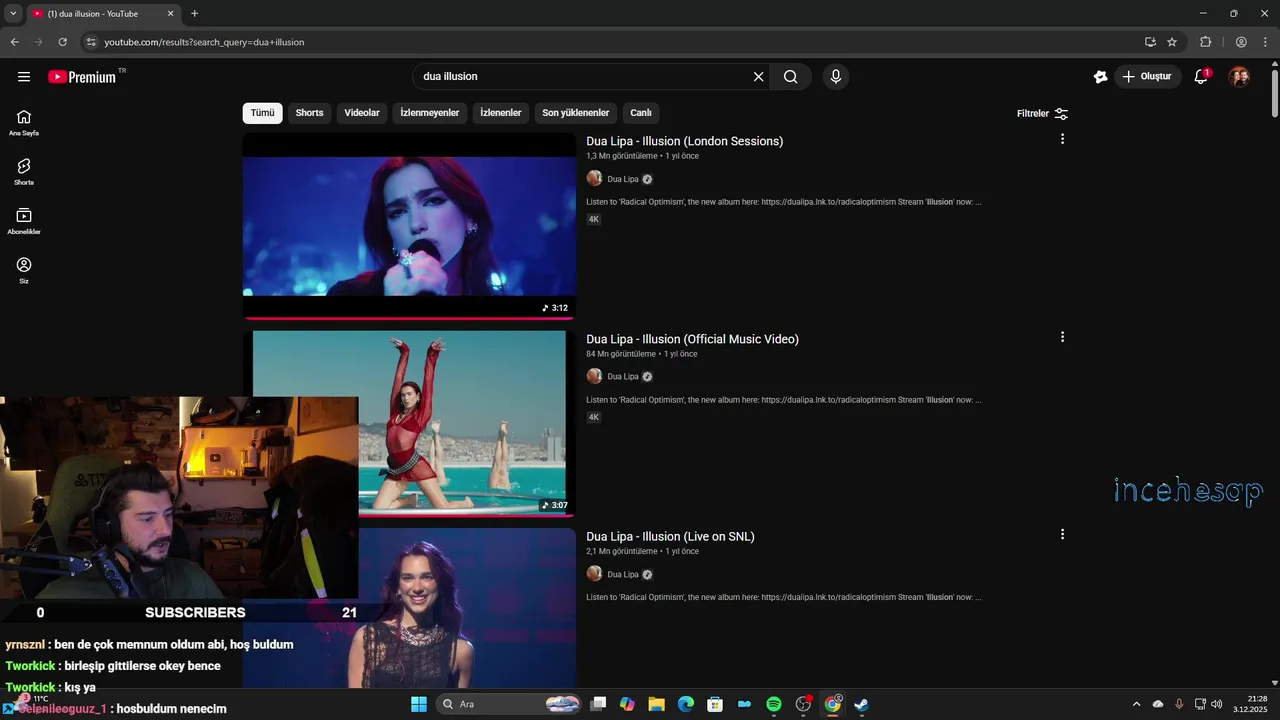Select the Son yüklenenler filter chip

(576, 113)
